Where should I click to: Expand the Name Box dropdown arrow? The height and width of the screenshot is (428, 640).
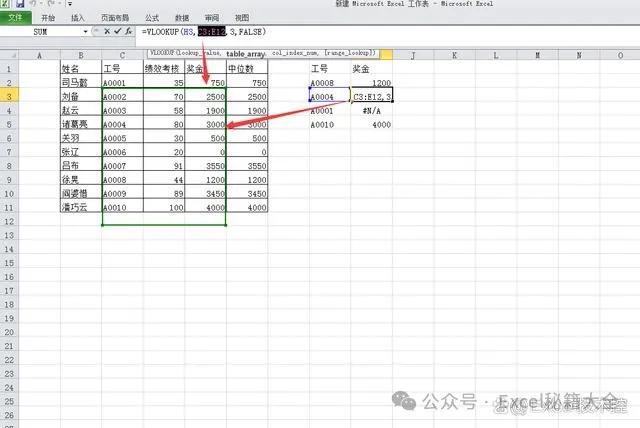[x=85, y=31]
